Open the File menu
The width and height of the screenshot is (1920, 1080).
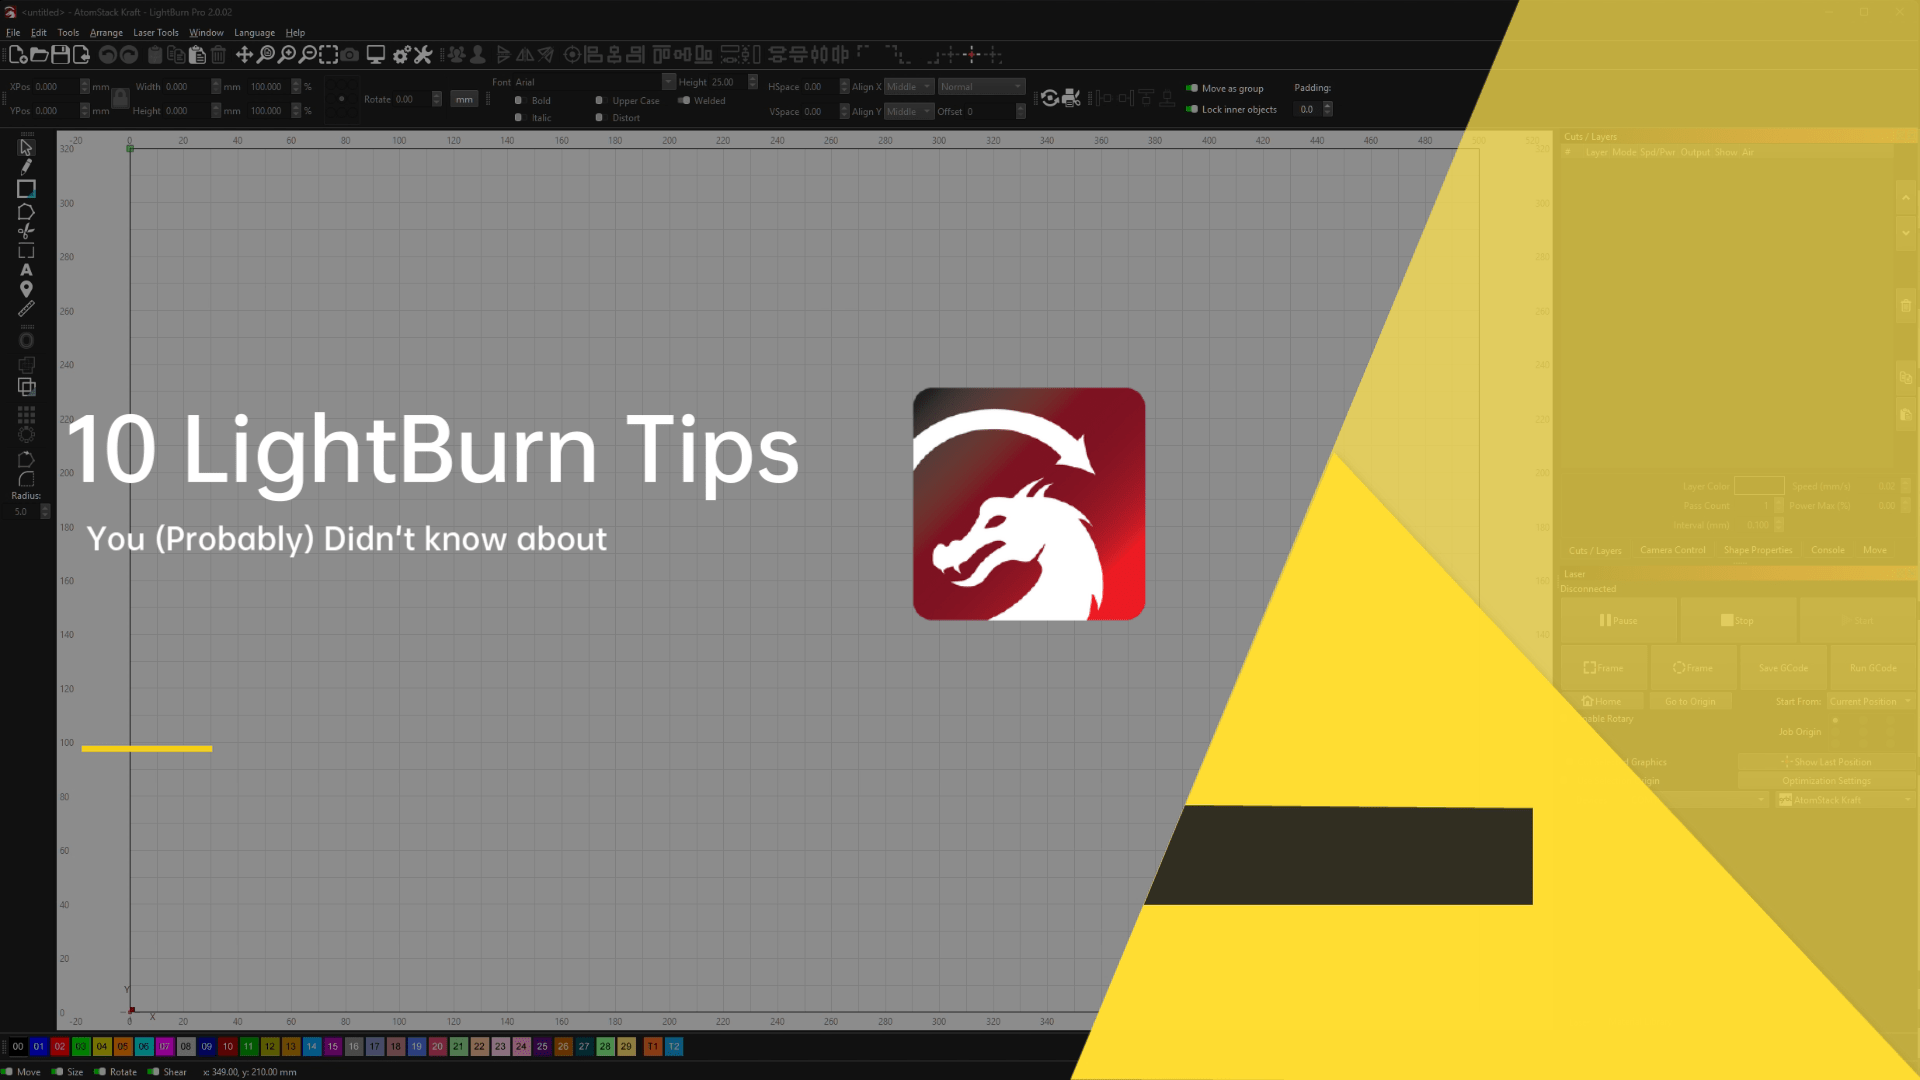point(13,33)
